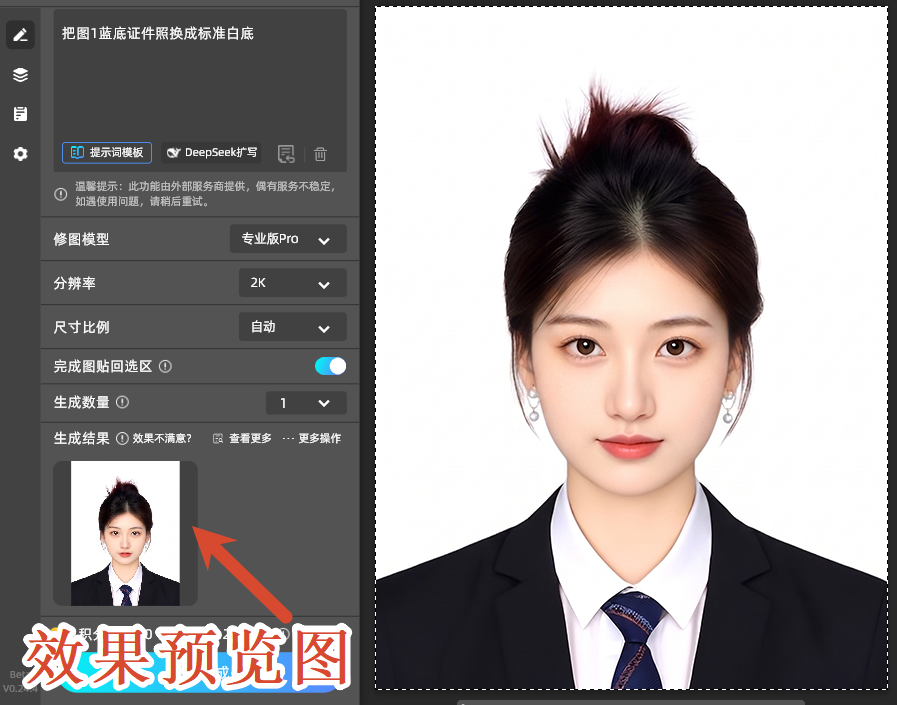The width and height of the screenshot is (897, 705).
Task: Open the layers stack sidebar icon
Action: [20, 74]
